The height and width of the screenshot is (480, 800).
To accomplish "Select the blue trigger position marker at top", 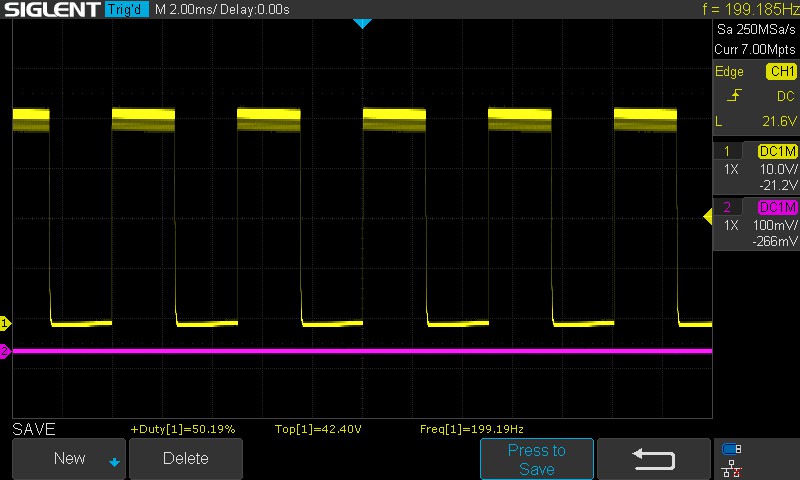I will click(x=362, y=23).
